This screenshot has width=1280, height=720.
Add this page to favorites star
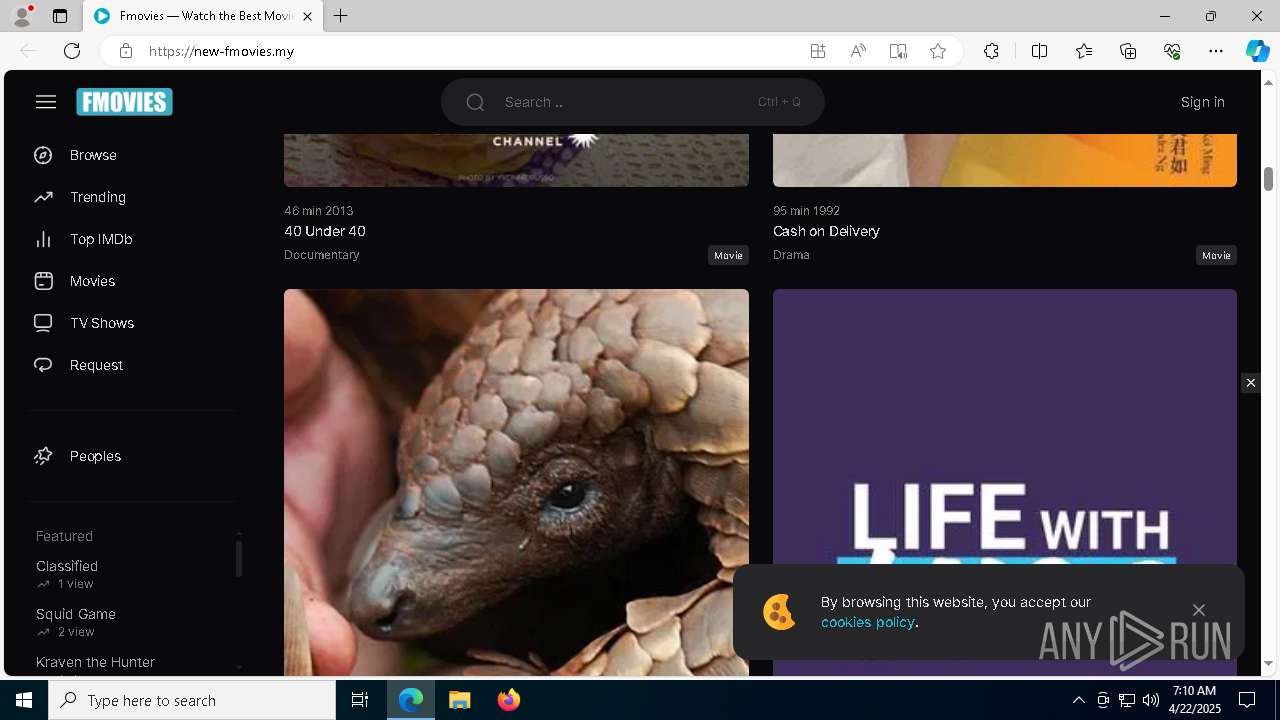(937, 51)
